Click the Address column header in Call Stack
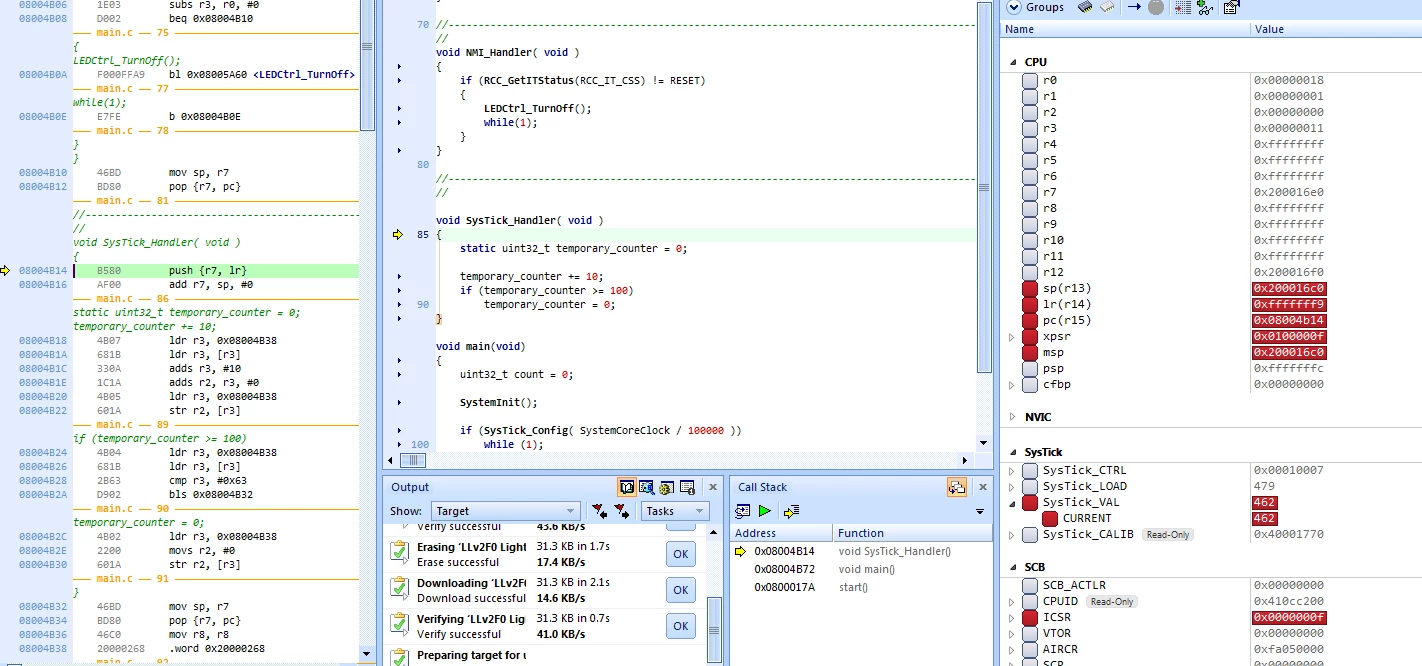Image resolution: width=1422 pixels, height=666 pixels. coord(782,533)
